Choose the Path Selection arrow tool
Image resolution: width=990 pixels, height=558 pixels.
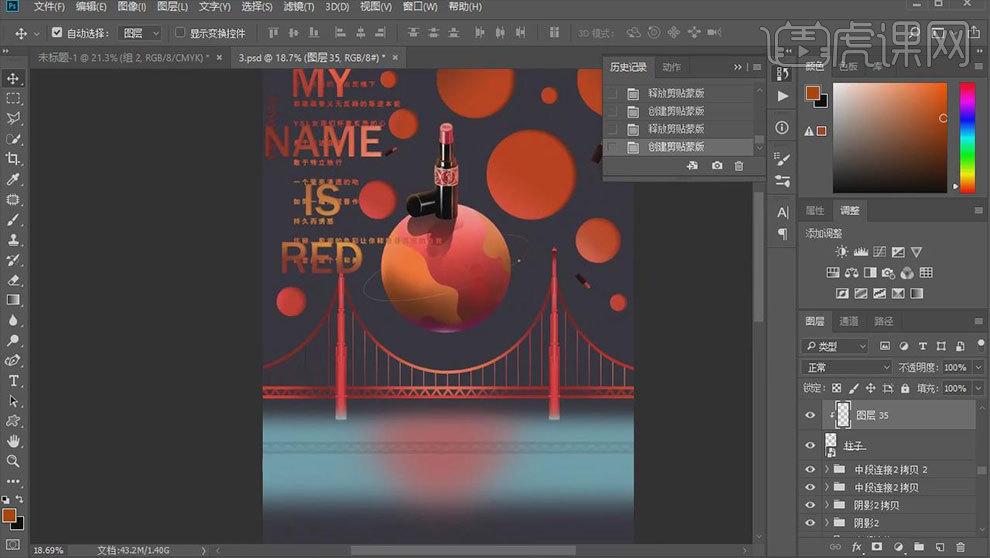[x=13, y=401]
